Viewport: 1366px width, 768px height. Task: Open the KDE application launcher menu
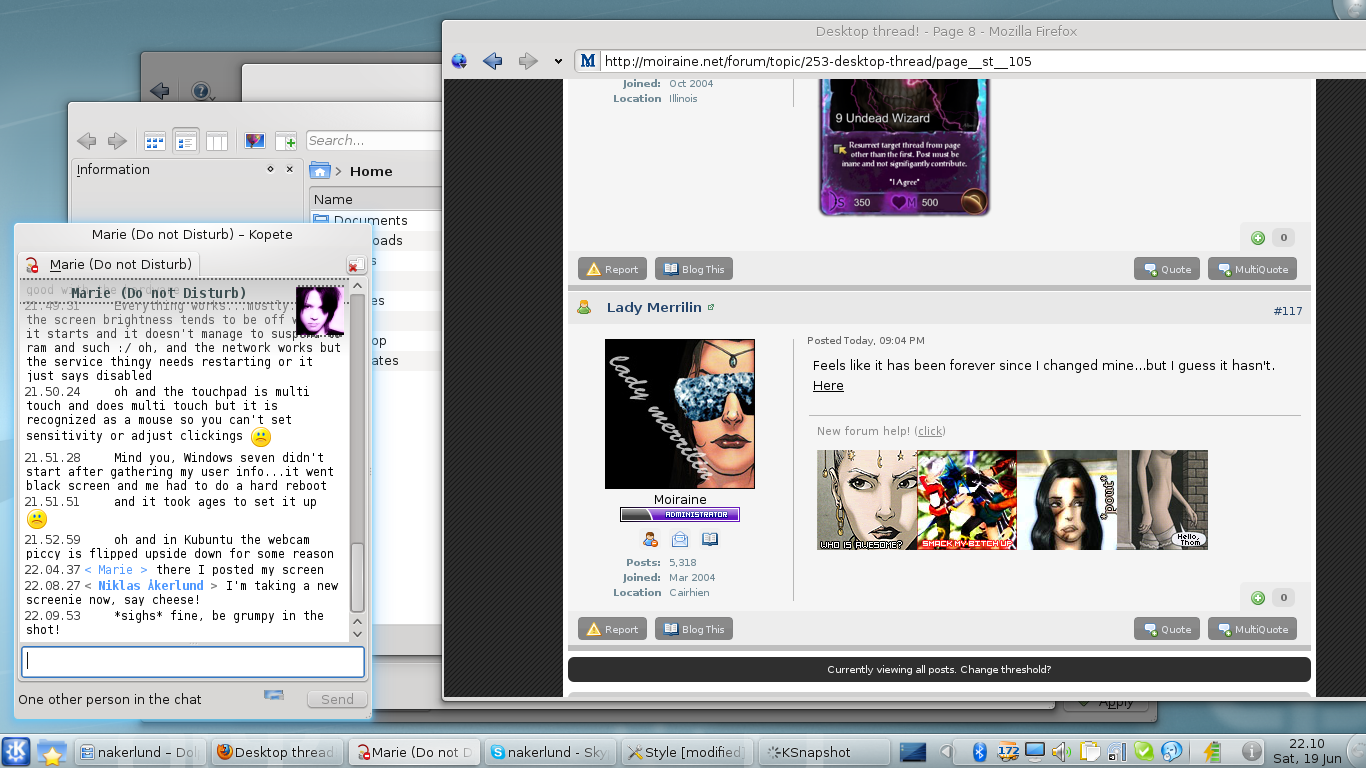pyautogui.click(x=16, y=752)
